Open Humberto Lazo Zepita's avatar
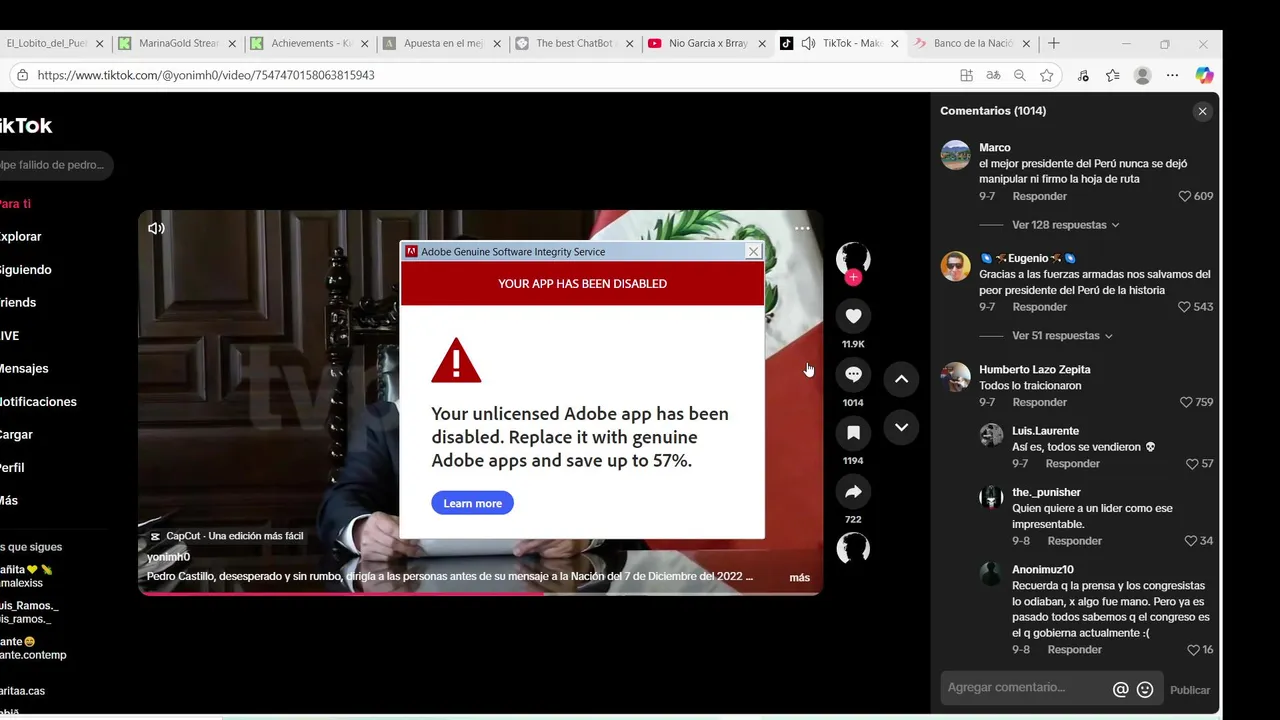The width and height of the screenshot is (1280, 720). tap(955, 377)
